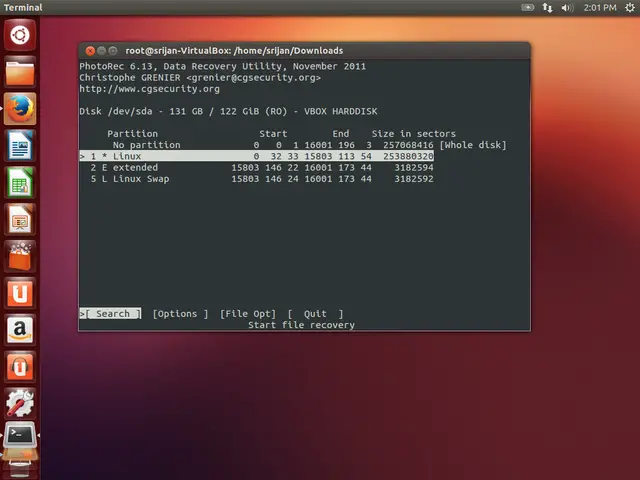Click the grenier@cgsecurity.org email text
Image resolution: width=640 pixels, height=480 pixels.
253,78
